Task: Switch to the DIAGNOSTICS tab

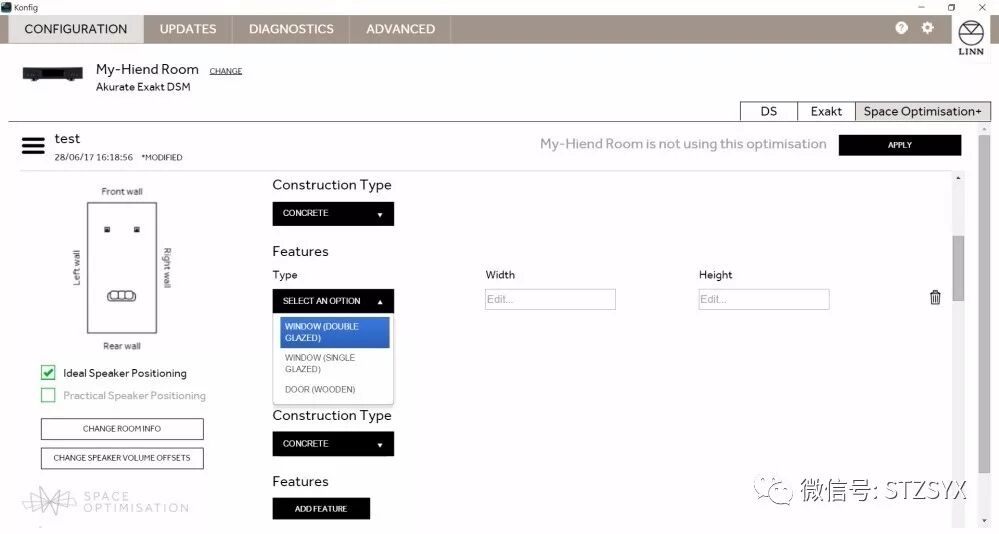Action: 291,29
